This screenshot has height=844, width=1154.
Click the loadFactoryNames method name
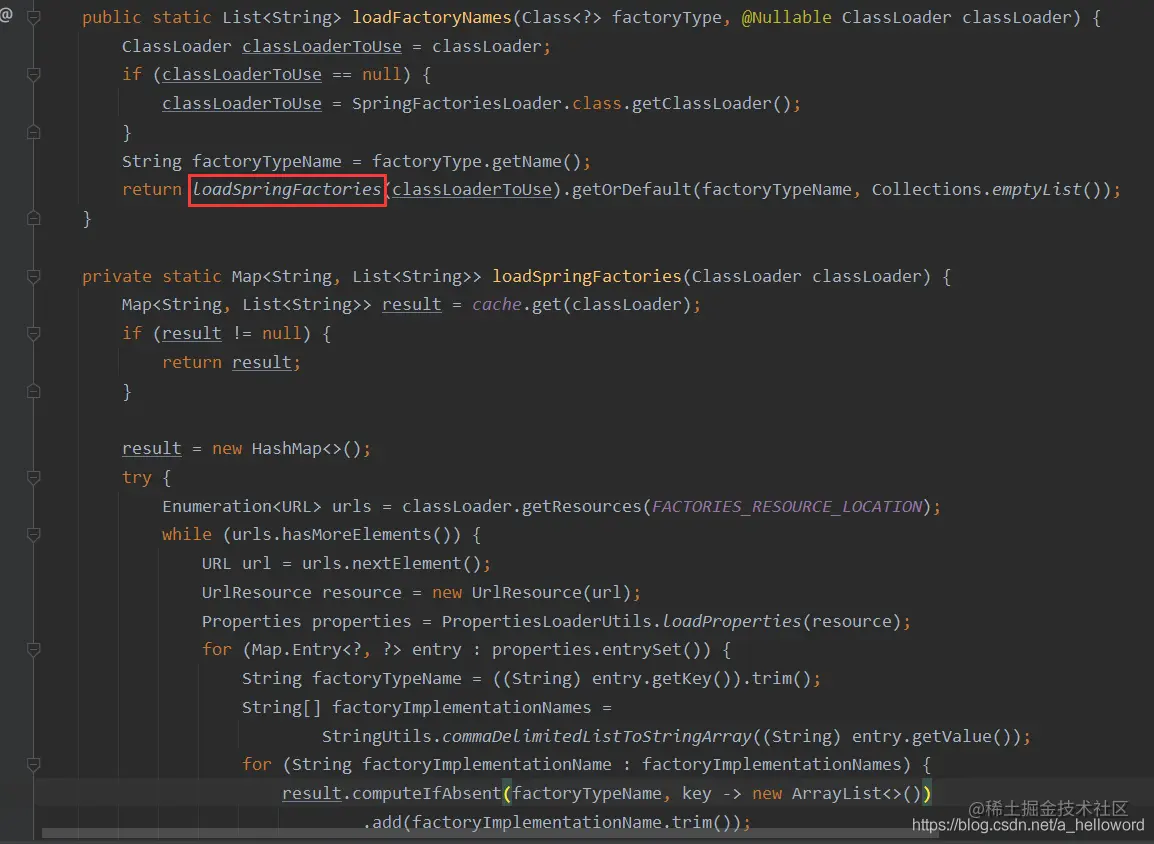pos(432,18)
